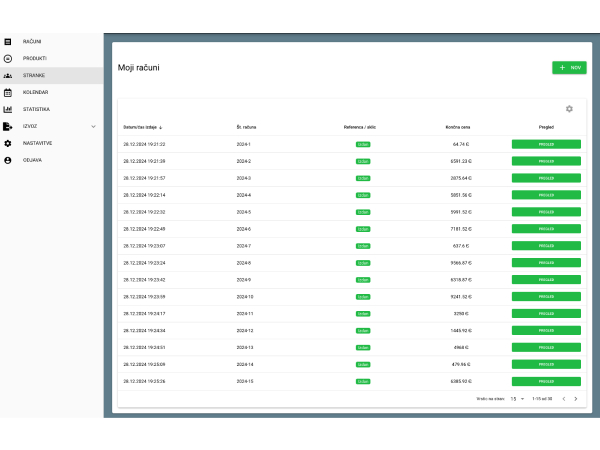Click the Odjava account icon
Image resolution: width=600 pixels, height=450 pixels.
point(8,160)
